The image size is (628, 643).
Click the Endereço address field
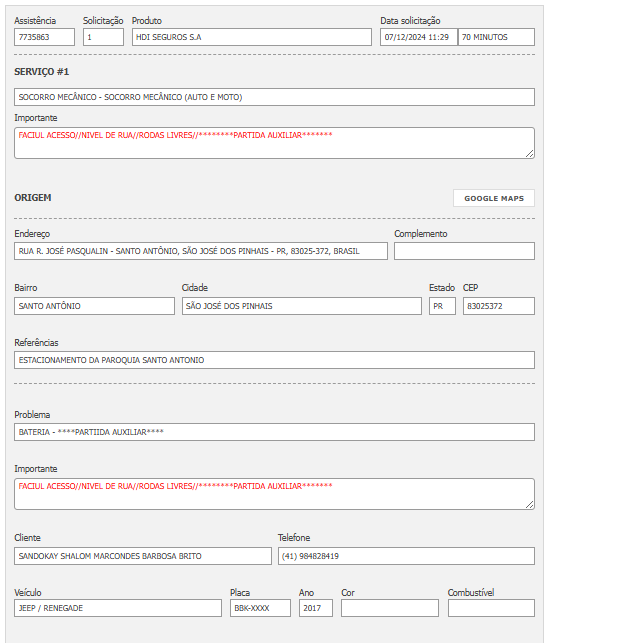coord(200,251)
